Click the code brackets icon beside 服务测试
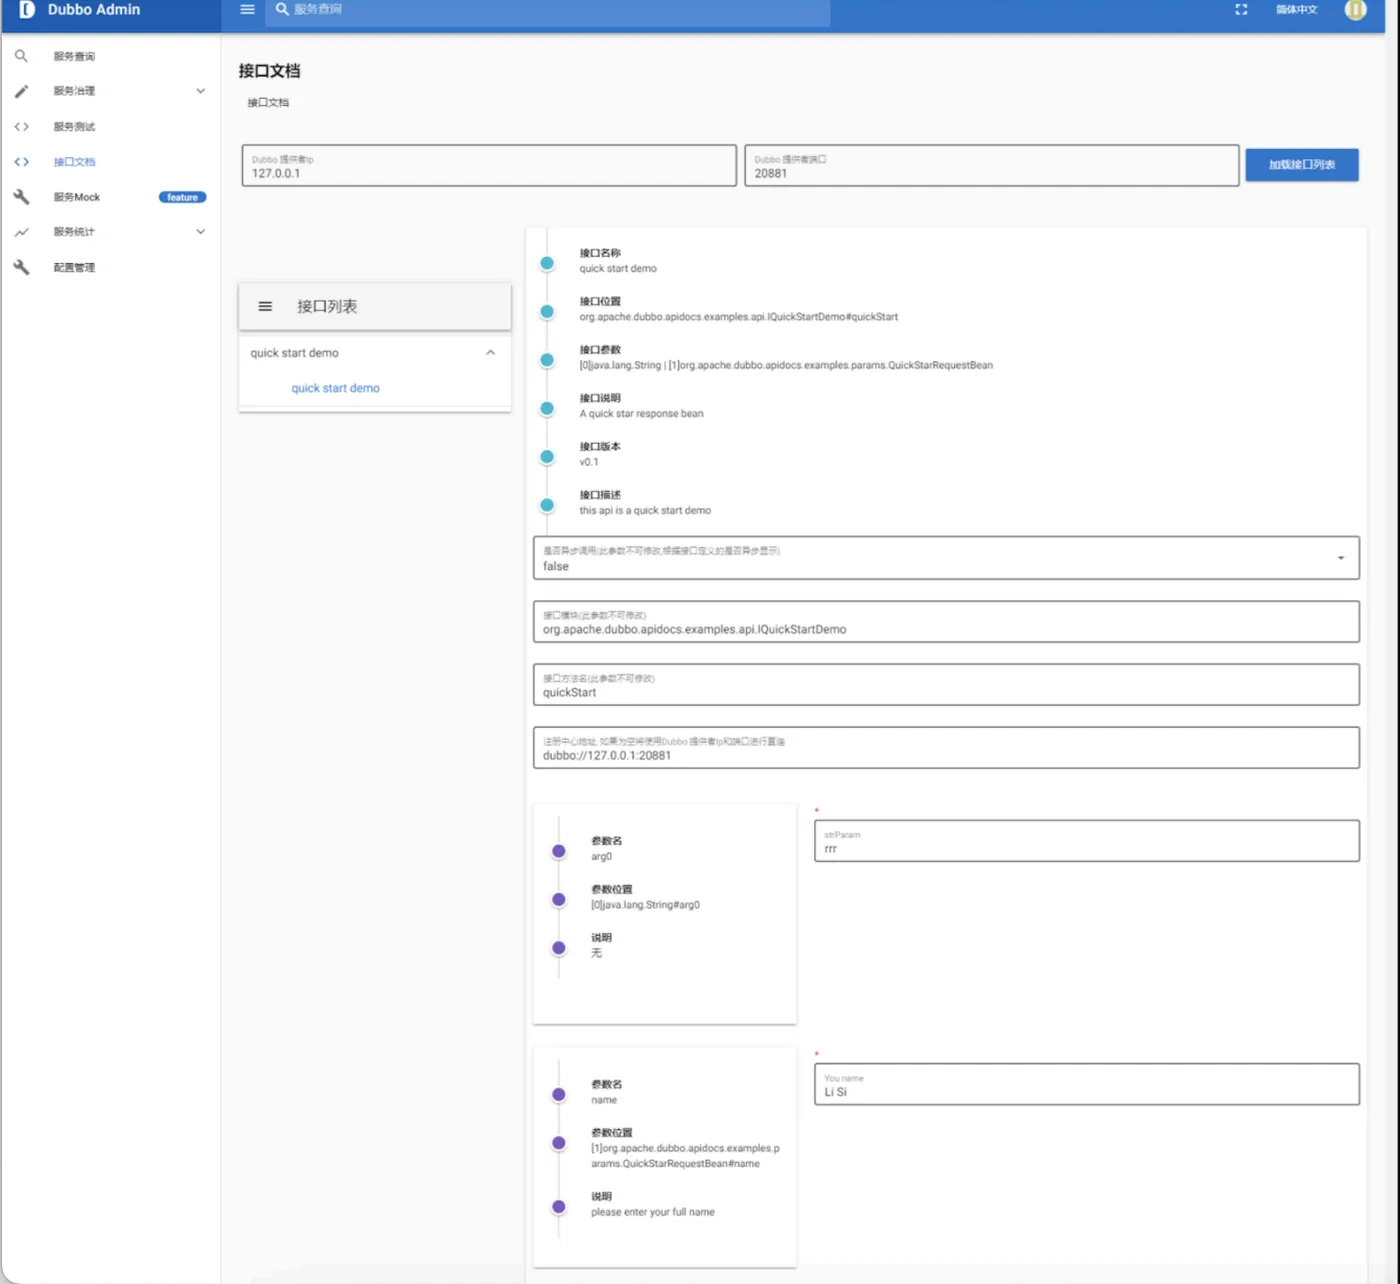 pyautogui.click(x=21, y=126)
